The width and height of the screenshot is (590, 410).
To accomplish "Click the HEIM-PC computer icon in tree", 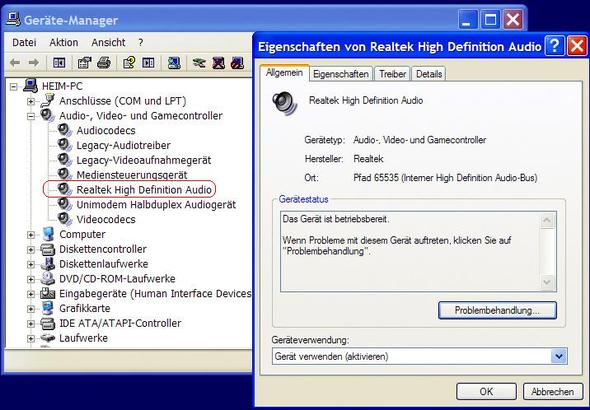I will pyautogui.click(x=30, y=86).
